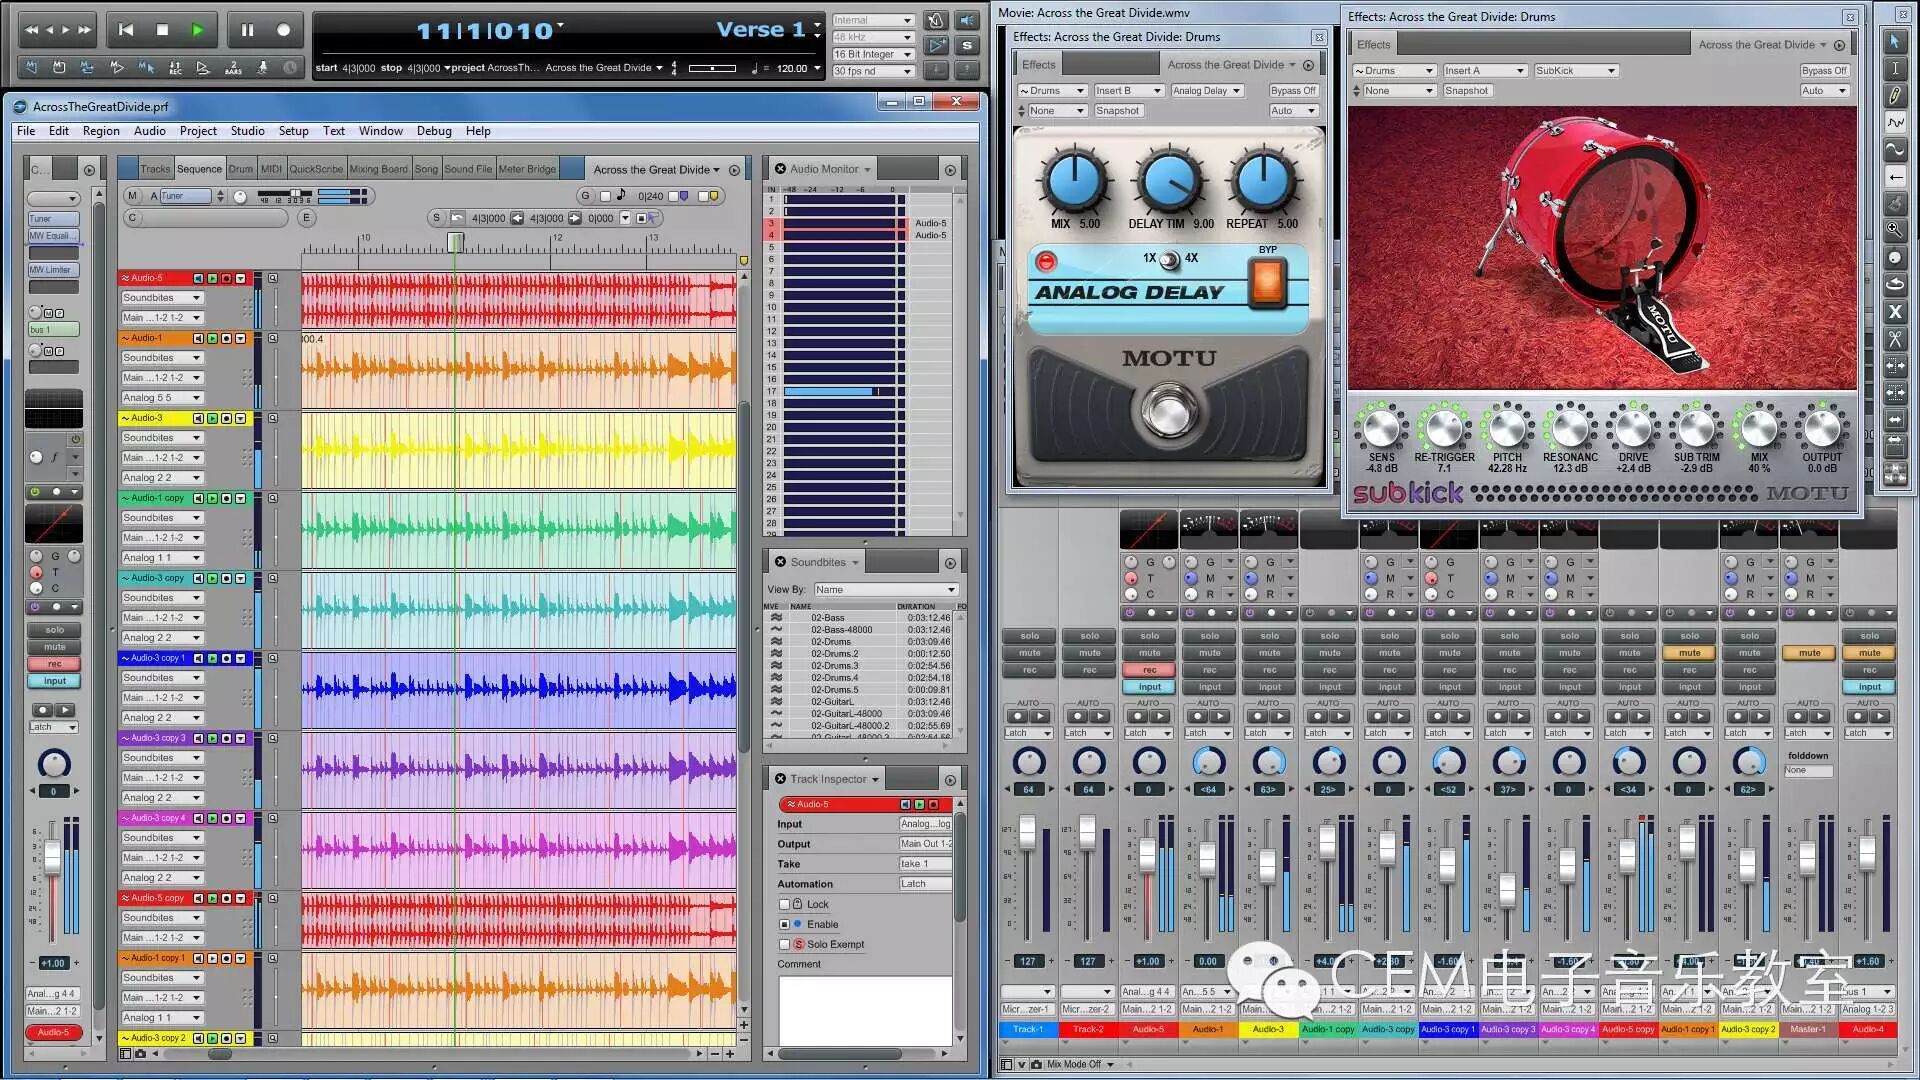1920x1080 pixels.
Task: Expand the Soundbites View By Name dropdown
Action: pyautogui.click(x=886, y=590)
